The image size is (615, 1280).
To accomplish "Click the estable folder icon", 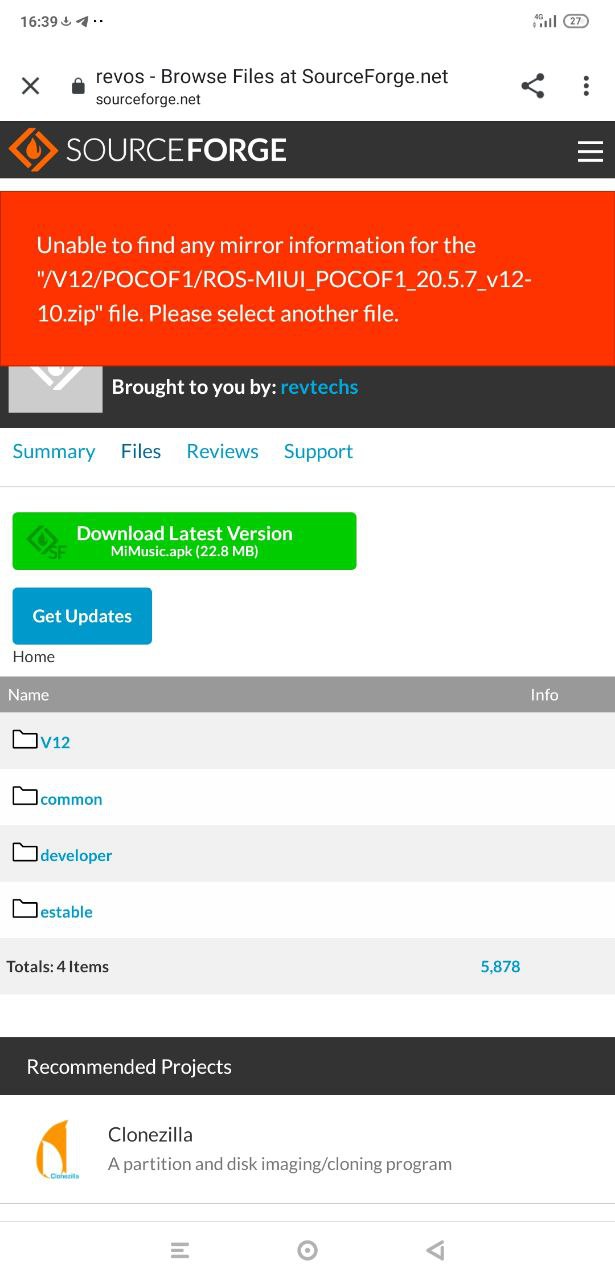I will pyautogui.click(x=25, y=909).
